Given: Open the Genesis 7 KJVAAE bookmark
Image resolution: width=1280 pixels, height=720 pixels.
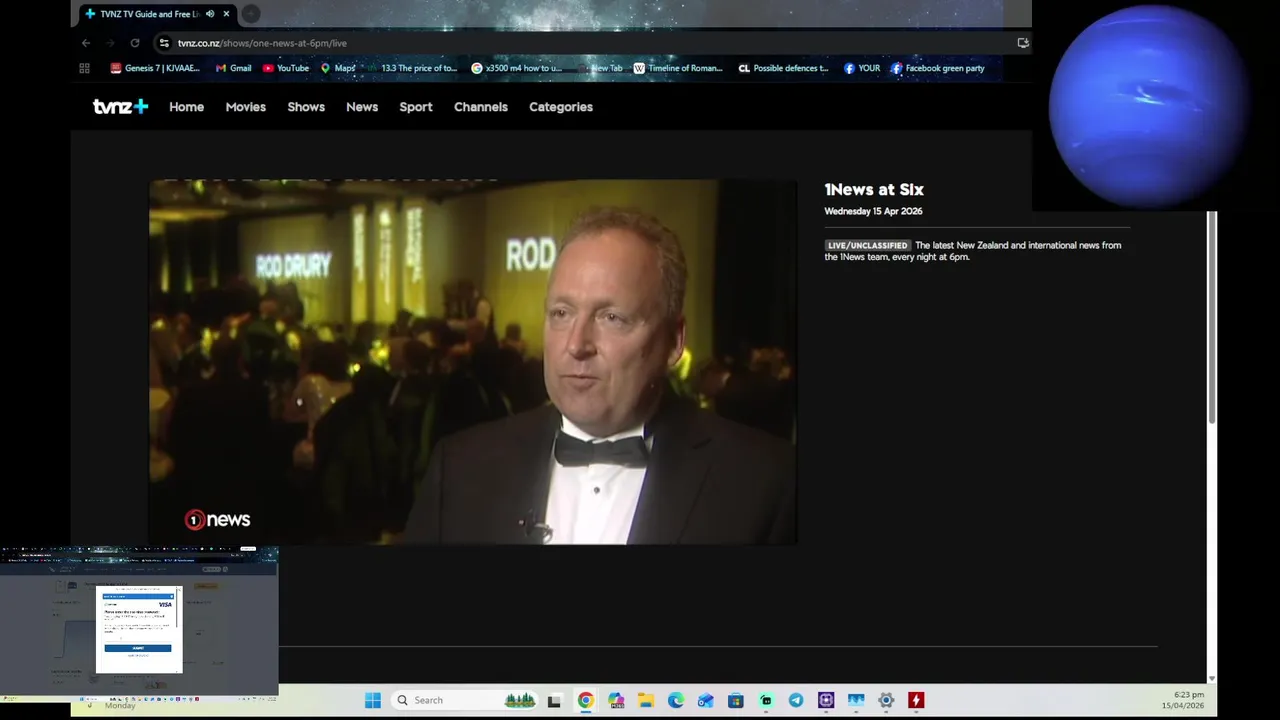Looking at the screenshot, I should (155, 68).
